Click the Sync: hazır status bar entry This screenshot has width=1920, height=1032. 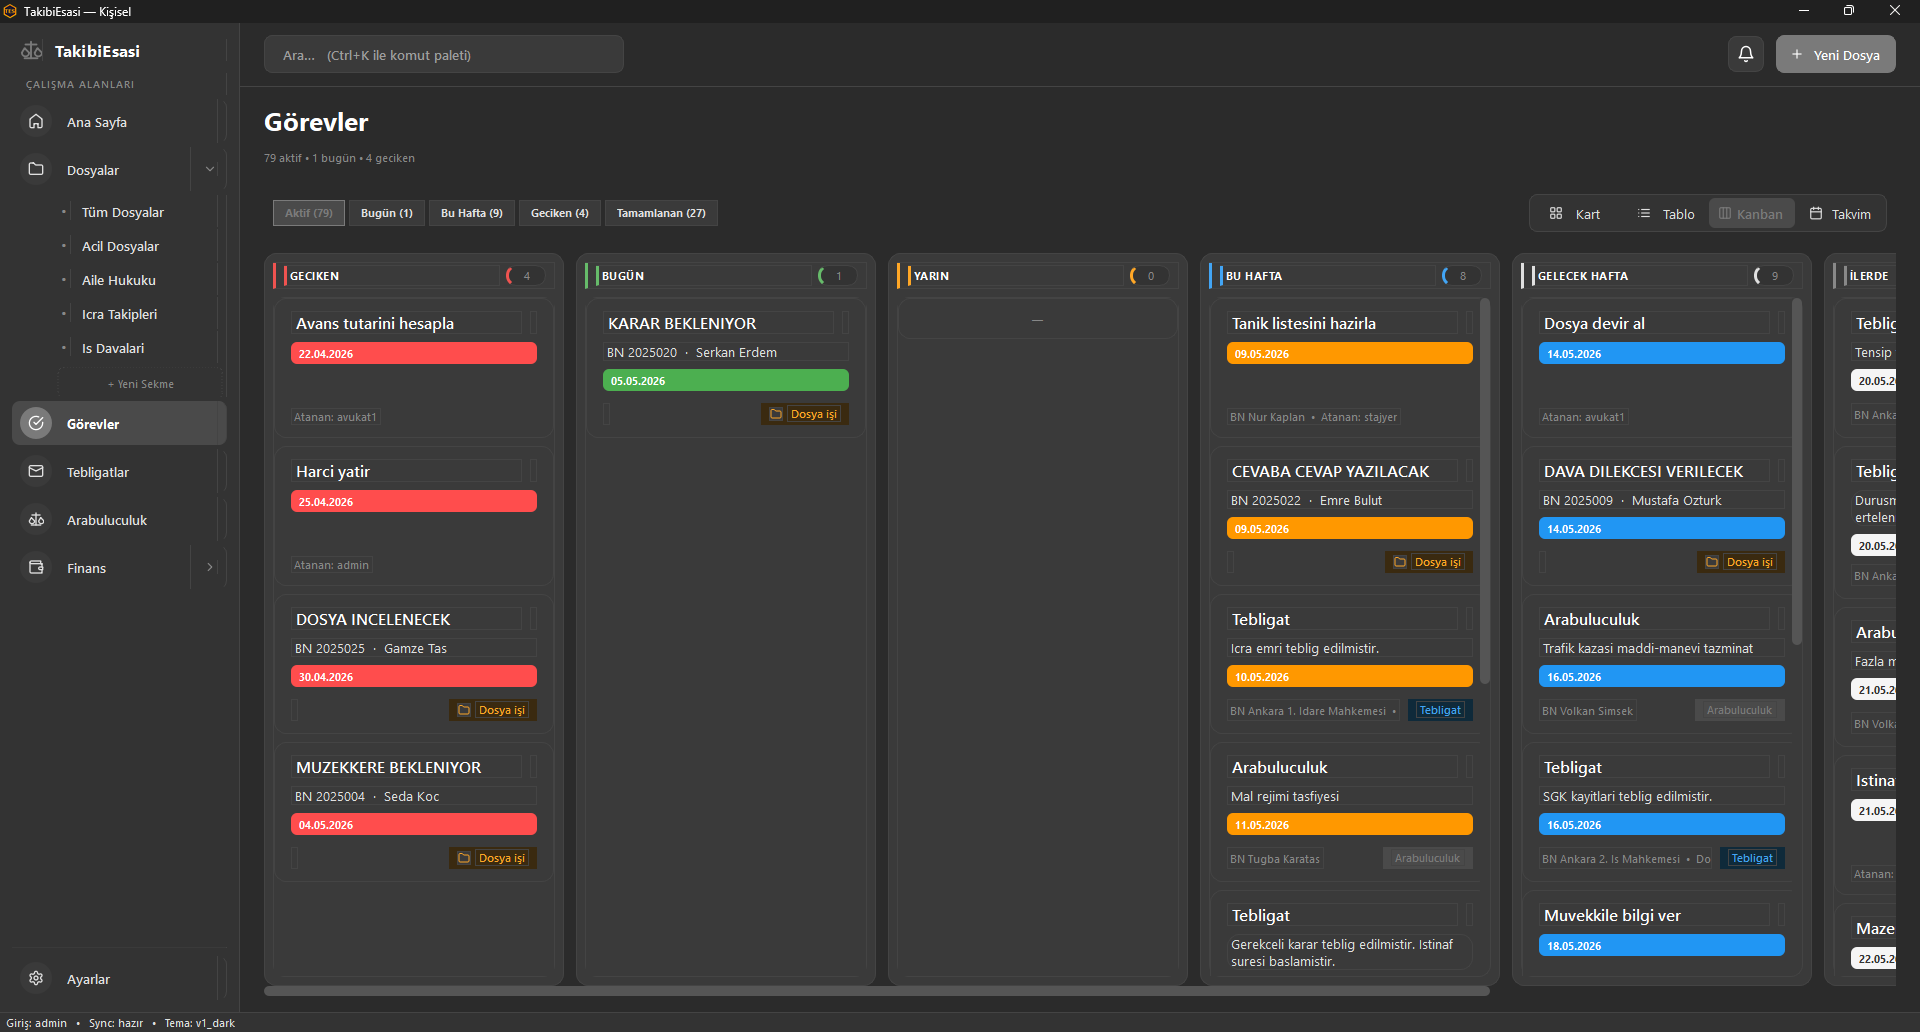pyautogui.click(x=116, y=1023)
